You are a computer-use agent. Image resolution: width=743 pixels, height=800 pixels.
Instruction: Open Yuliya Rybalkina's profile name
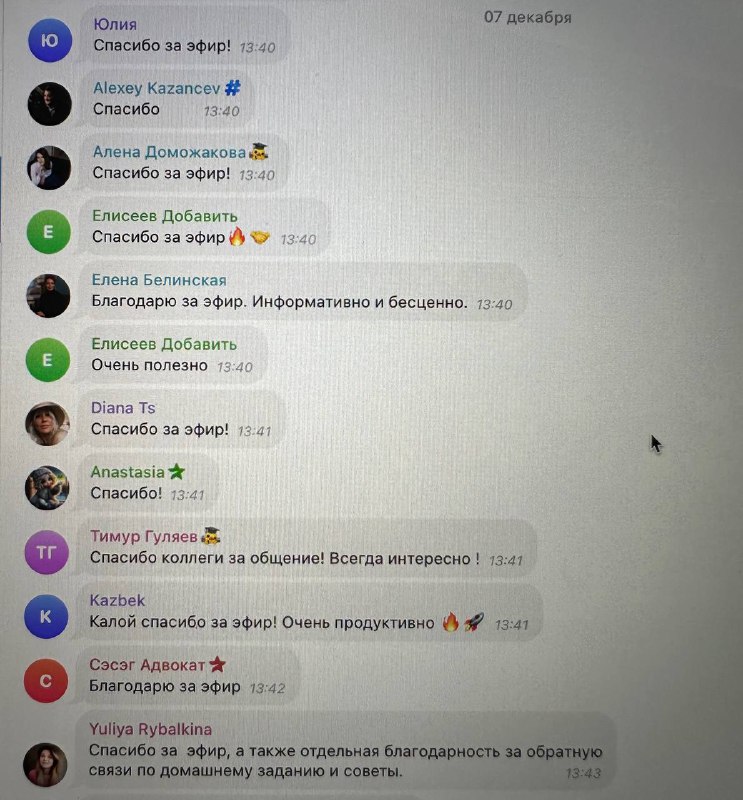[x=151, y=729]
